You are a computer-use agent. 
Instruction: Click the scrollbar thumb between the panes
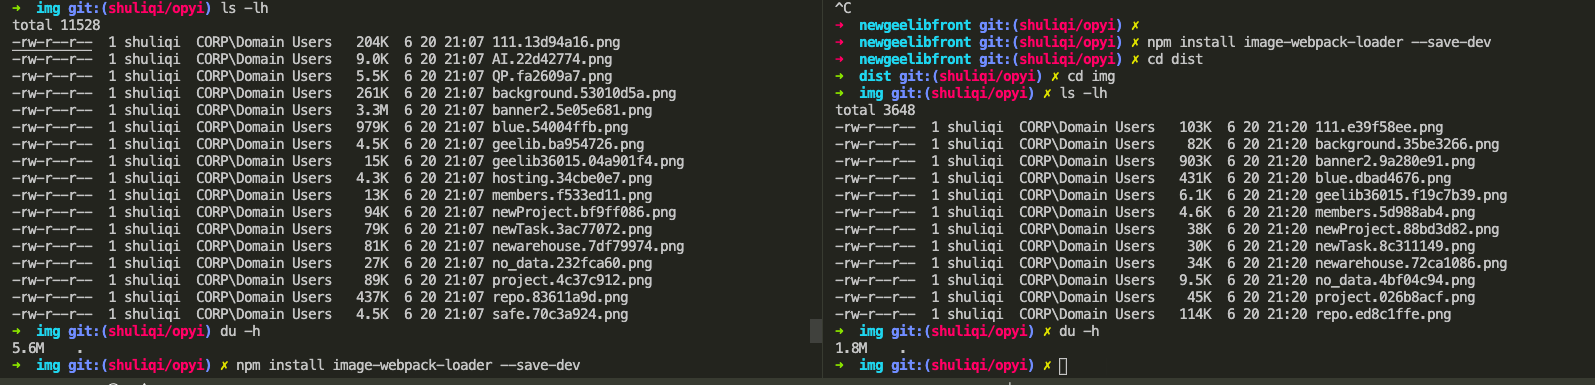coord(815,331)
